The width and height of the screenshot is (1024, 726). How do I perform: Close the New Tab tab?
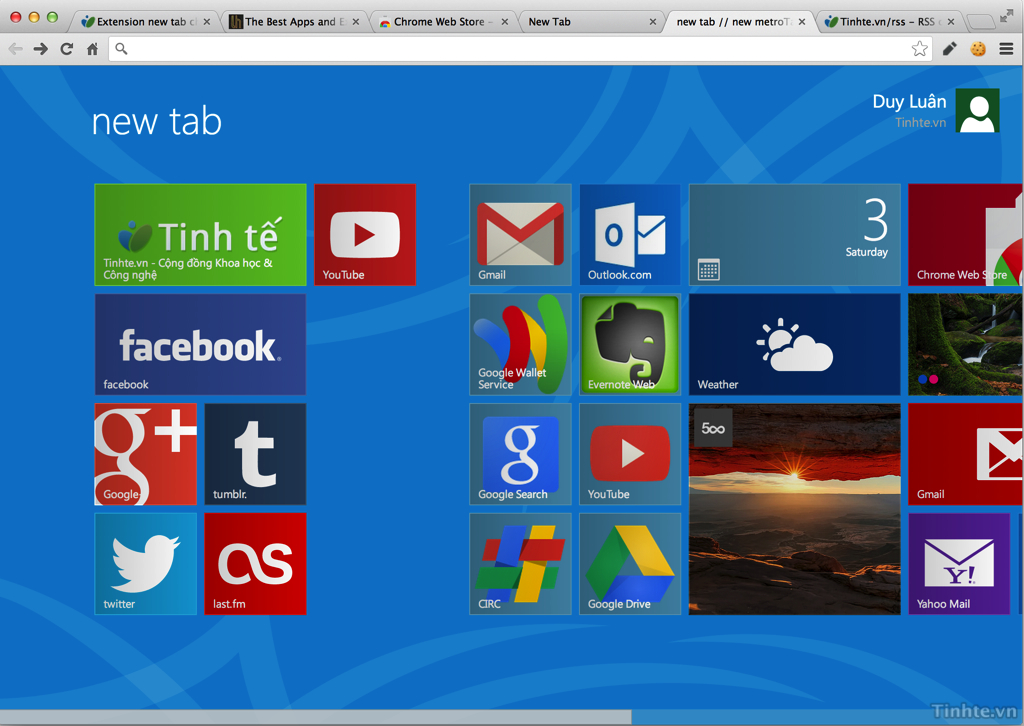pyautogui.click(x=652, y=22)
